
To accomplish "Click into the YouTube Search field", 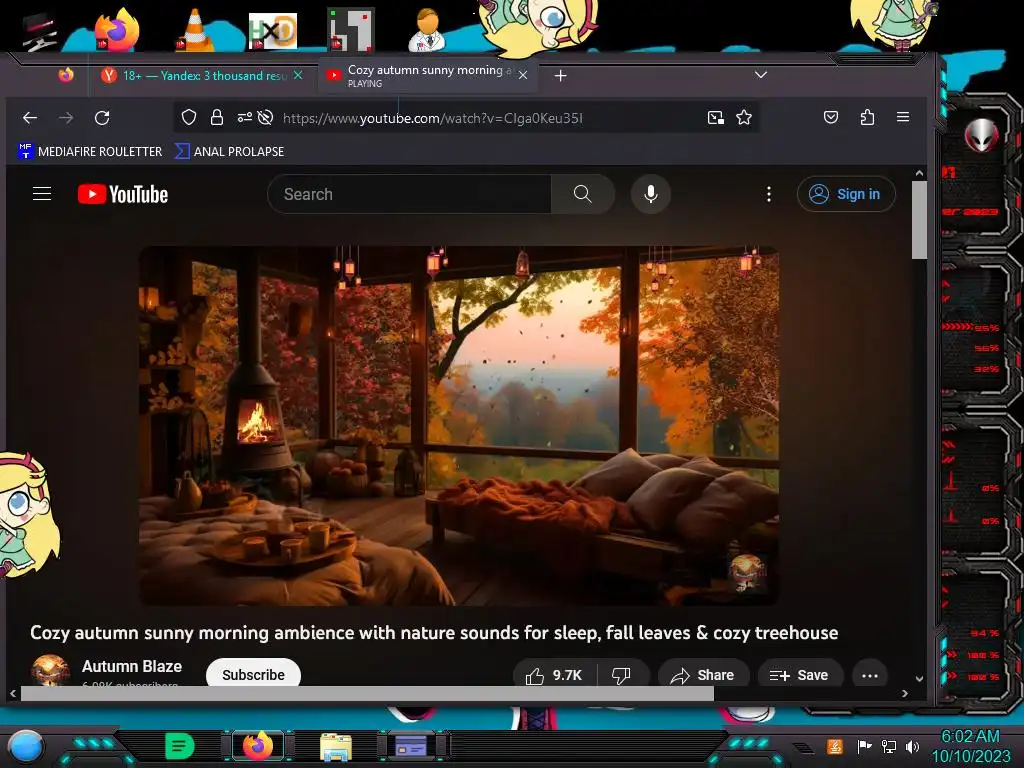I will [x=409, y=194].
